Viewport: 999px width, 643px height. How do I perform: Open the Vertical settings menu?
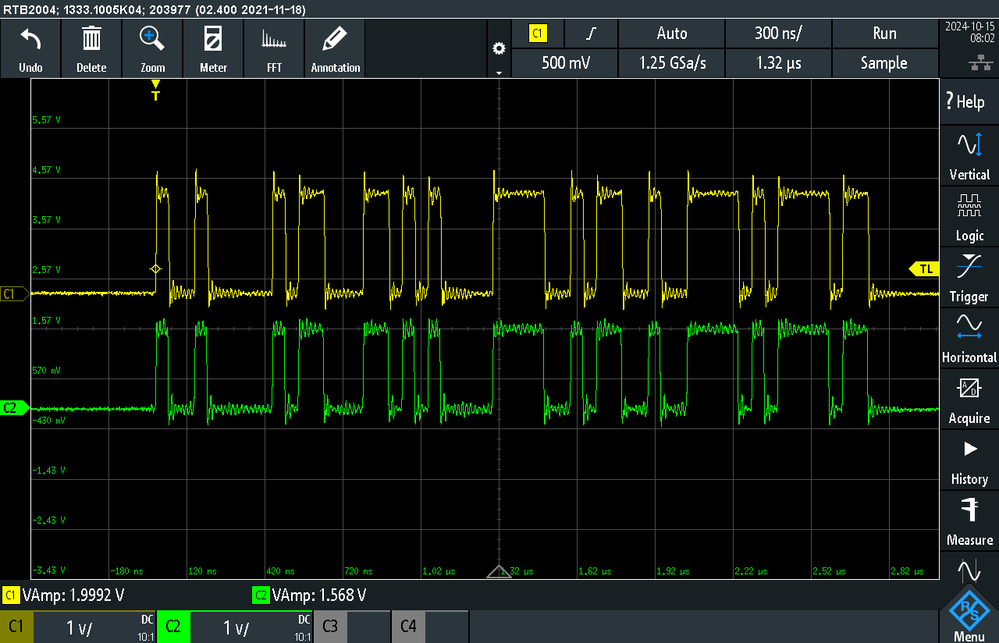969,155
